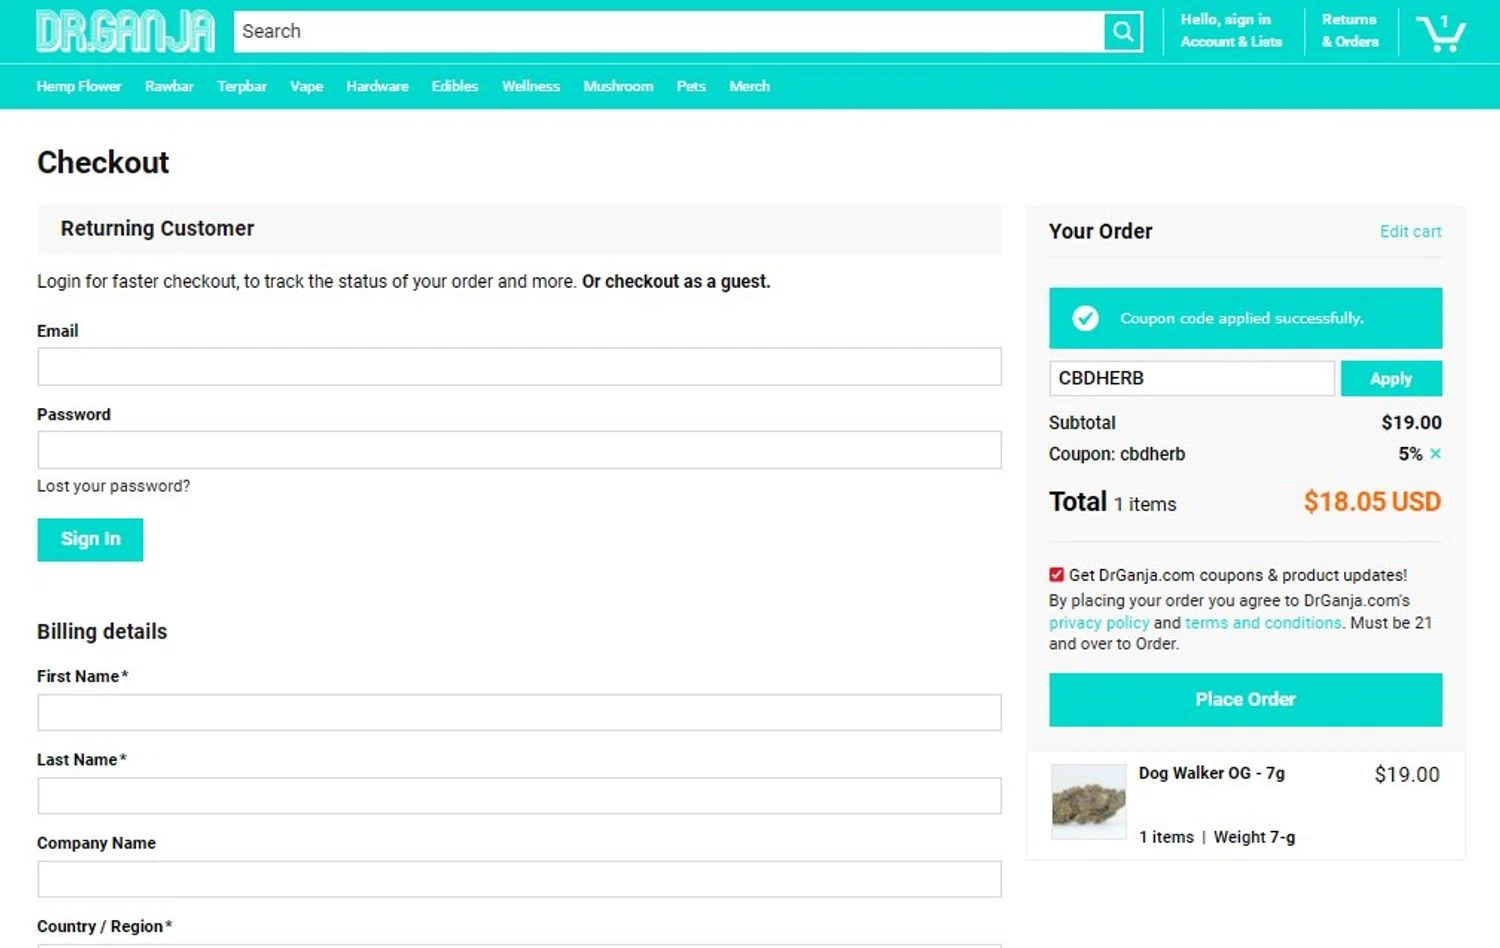Open the Hemp Flower menu
Viewport: 1500px width, 948px height.
(x=79, y=86)
